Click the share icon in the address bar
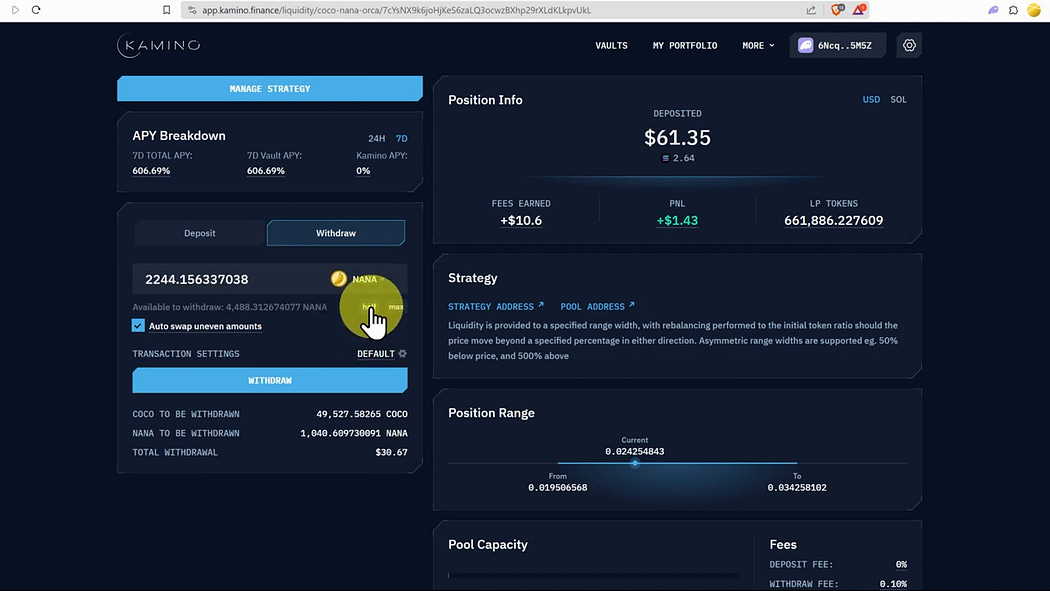The height and width of the screenshot is (591, 1050). 811,10
